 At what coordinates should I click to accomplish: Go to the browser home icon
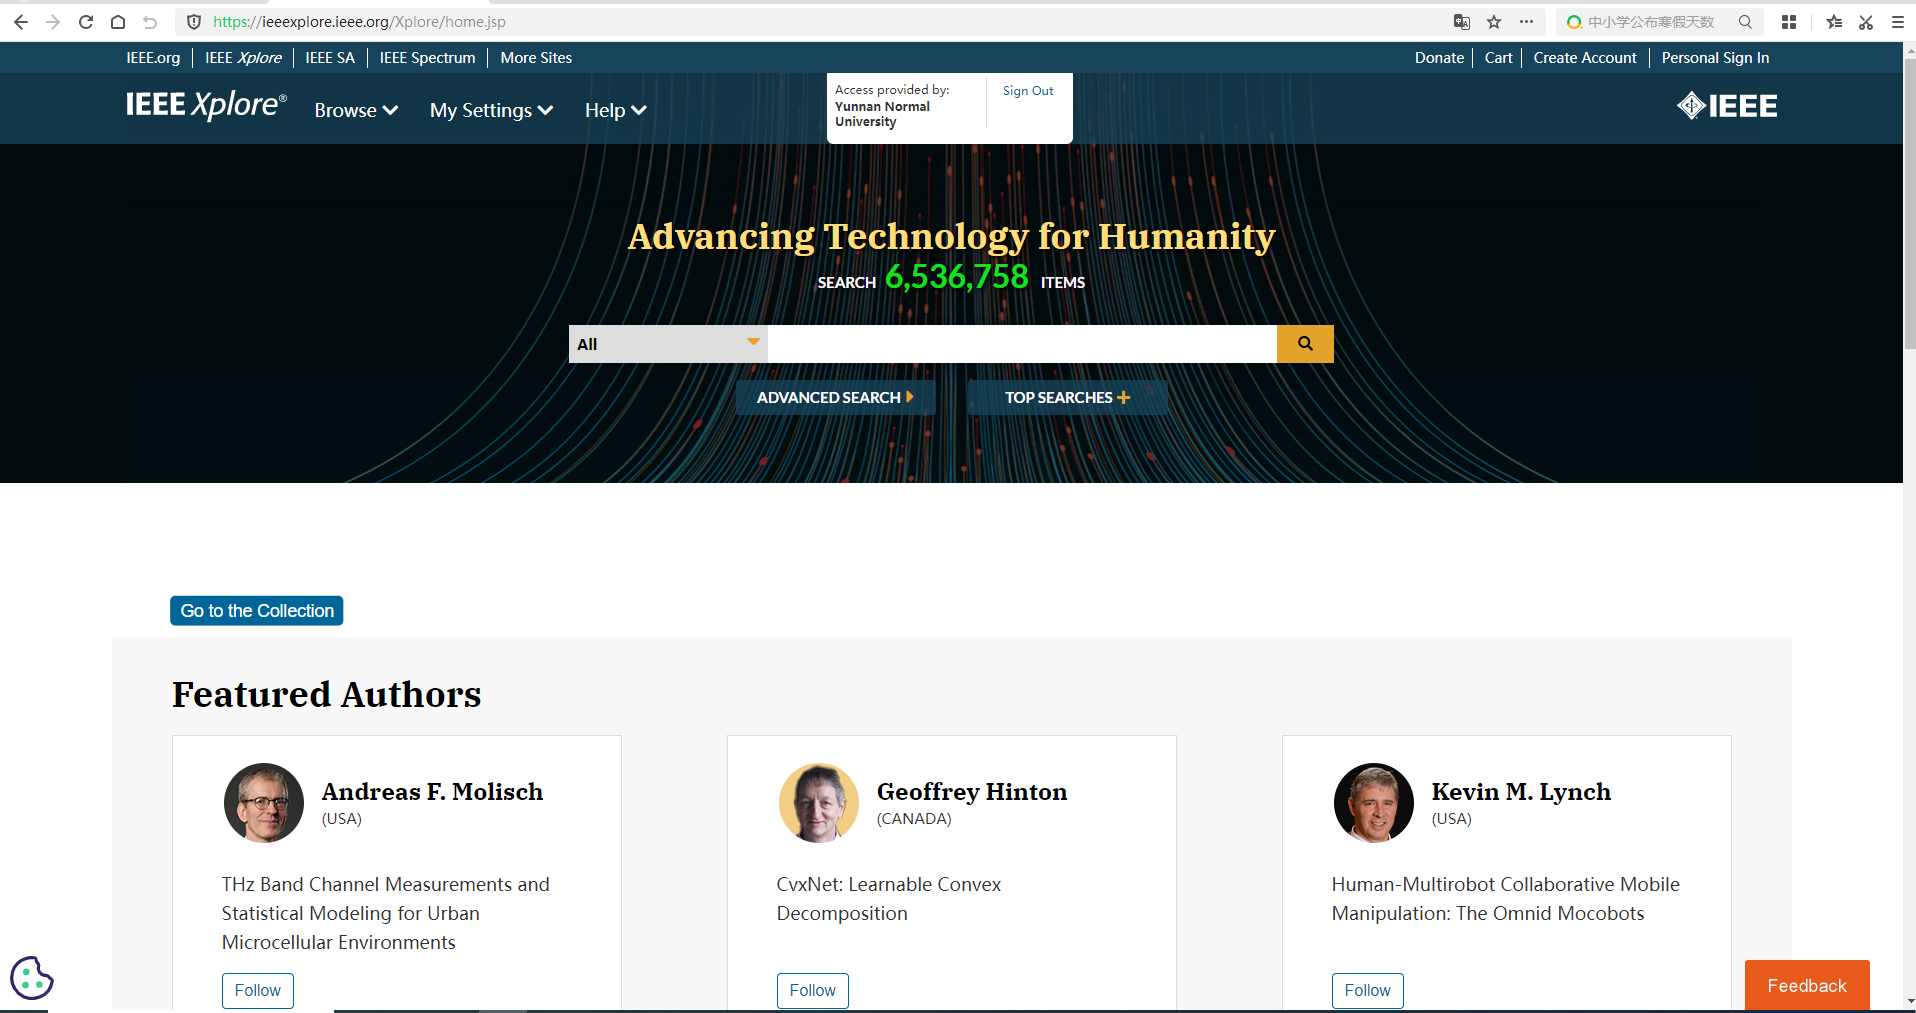118,22
